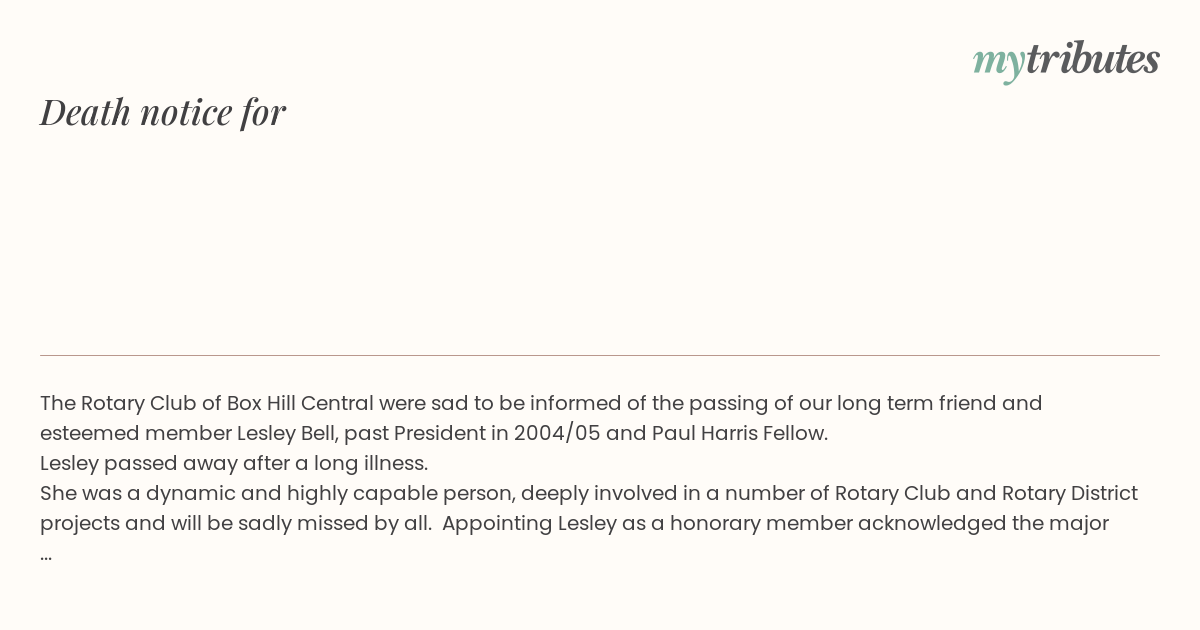Click the mytributes logo

point(1066,60)
